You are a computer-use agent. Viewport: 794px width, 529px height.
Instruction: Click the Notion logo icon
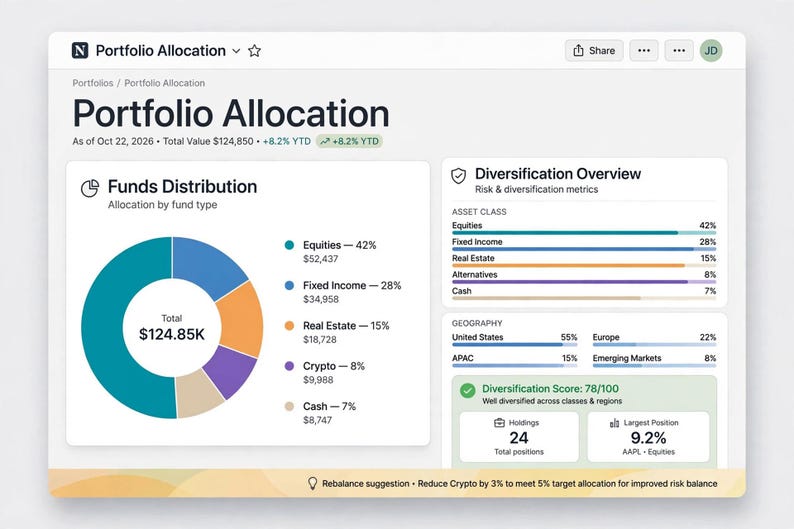(x=80, y=51)
